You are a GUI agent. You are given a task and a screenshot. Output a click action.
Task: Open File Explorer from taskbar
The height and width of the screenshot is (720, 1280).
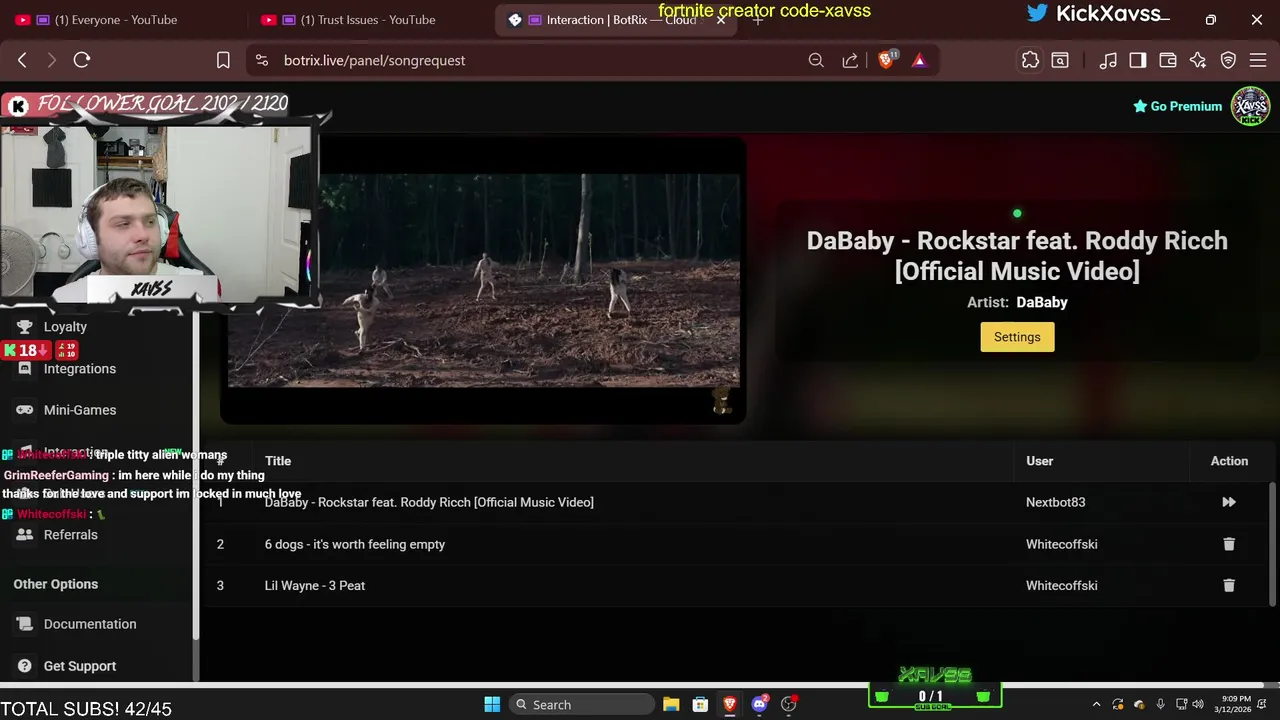[671, 704]
